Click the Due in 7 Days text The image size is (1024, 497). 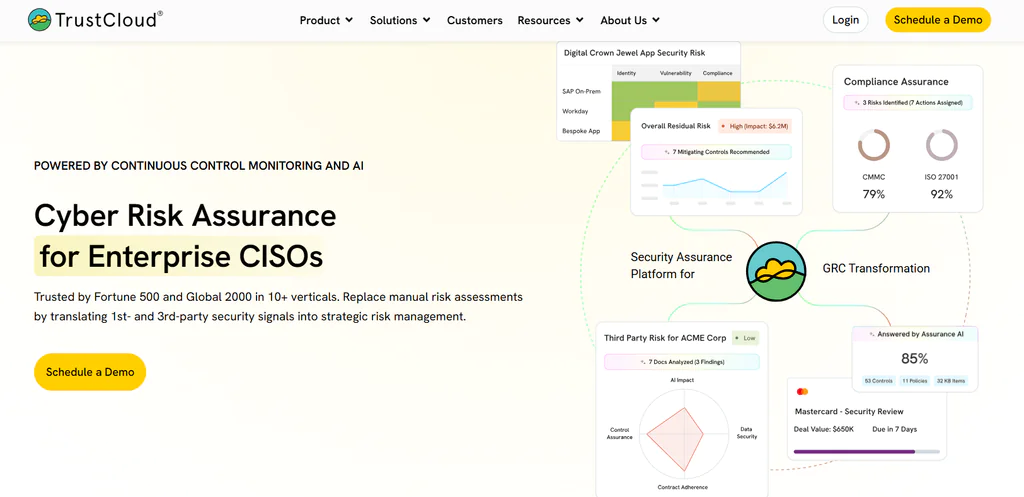895,429
